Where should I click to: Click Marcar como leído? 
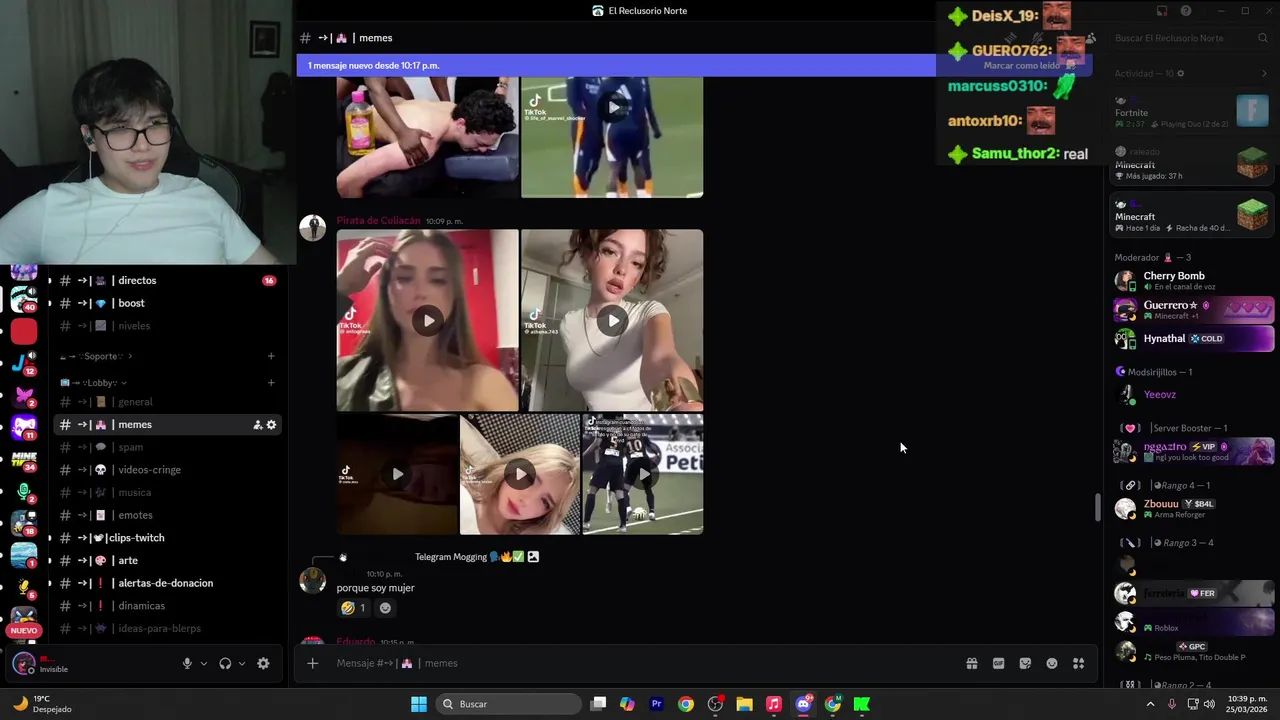tap(1021, 65)
